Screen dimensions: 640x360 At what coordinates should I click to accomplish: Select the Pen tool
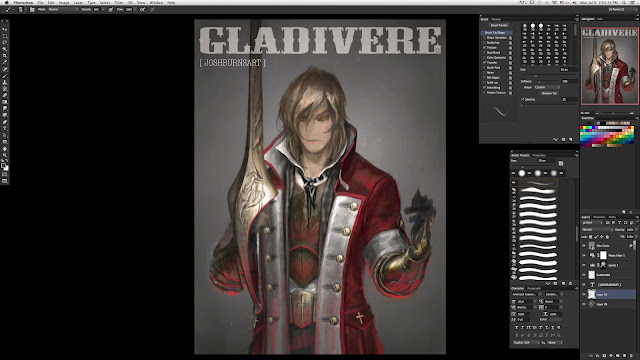click(4, 122)
